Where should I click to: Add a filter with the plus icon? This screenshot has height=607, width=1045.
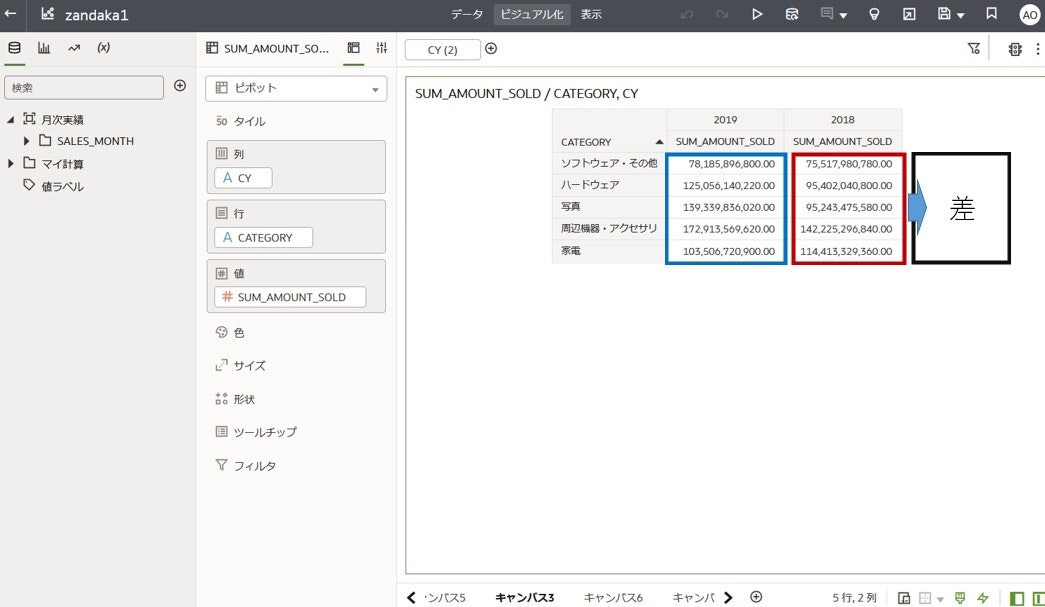(x=491, y=48)
